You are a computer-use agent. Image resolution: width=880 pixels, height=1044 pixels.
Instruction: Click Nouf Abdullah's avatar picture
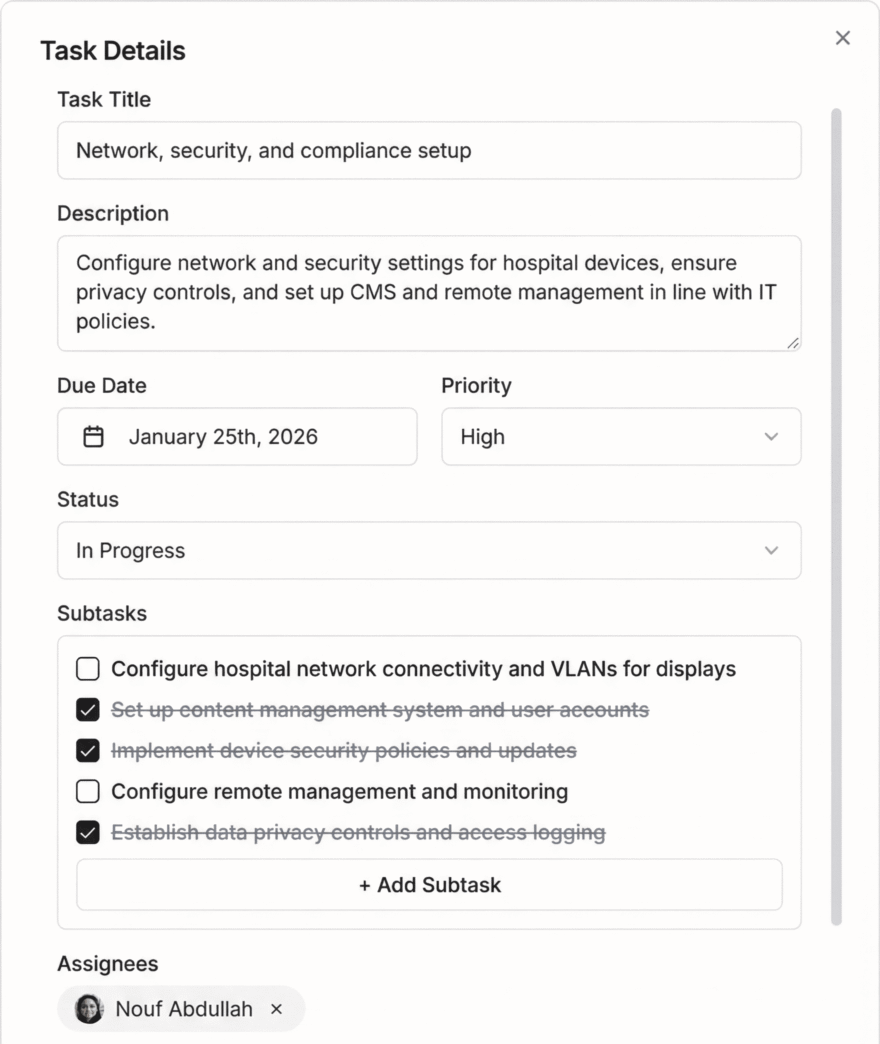tap(88, 1009)
